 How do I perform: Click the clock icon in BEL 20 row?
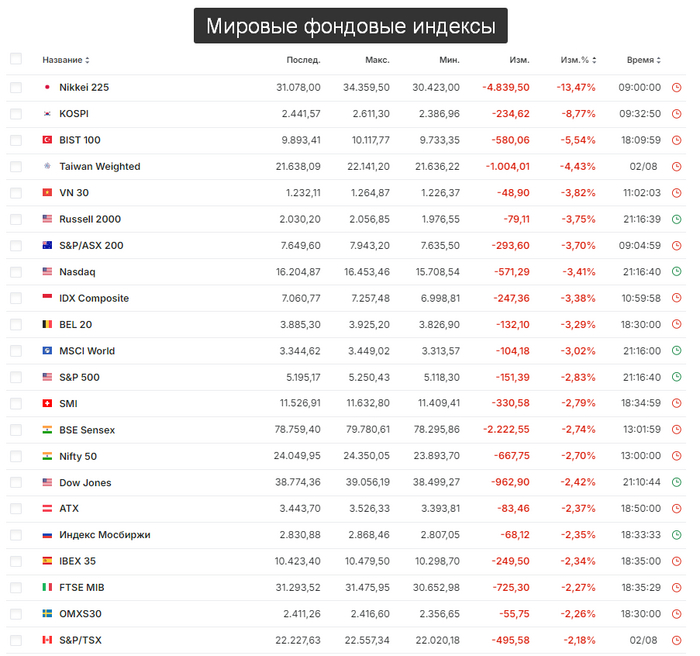(676, 324)
